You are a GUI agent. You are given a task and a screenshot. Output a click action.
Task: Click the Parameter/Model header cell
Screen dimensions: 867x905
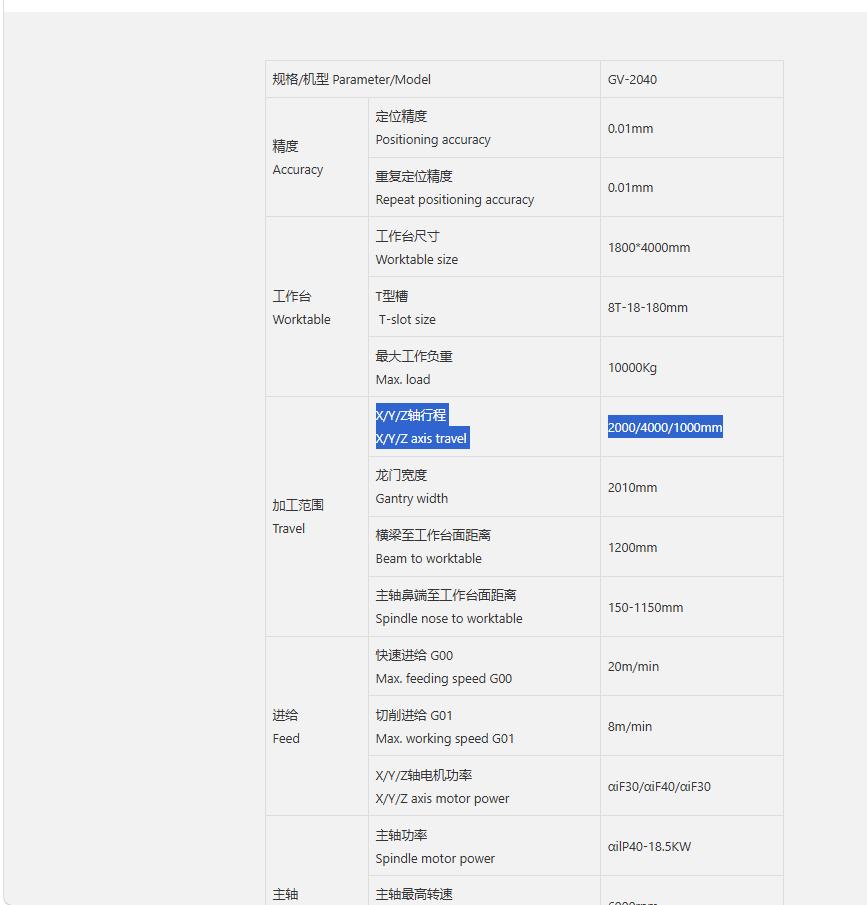pyautogui.click(x=433, y=79)
